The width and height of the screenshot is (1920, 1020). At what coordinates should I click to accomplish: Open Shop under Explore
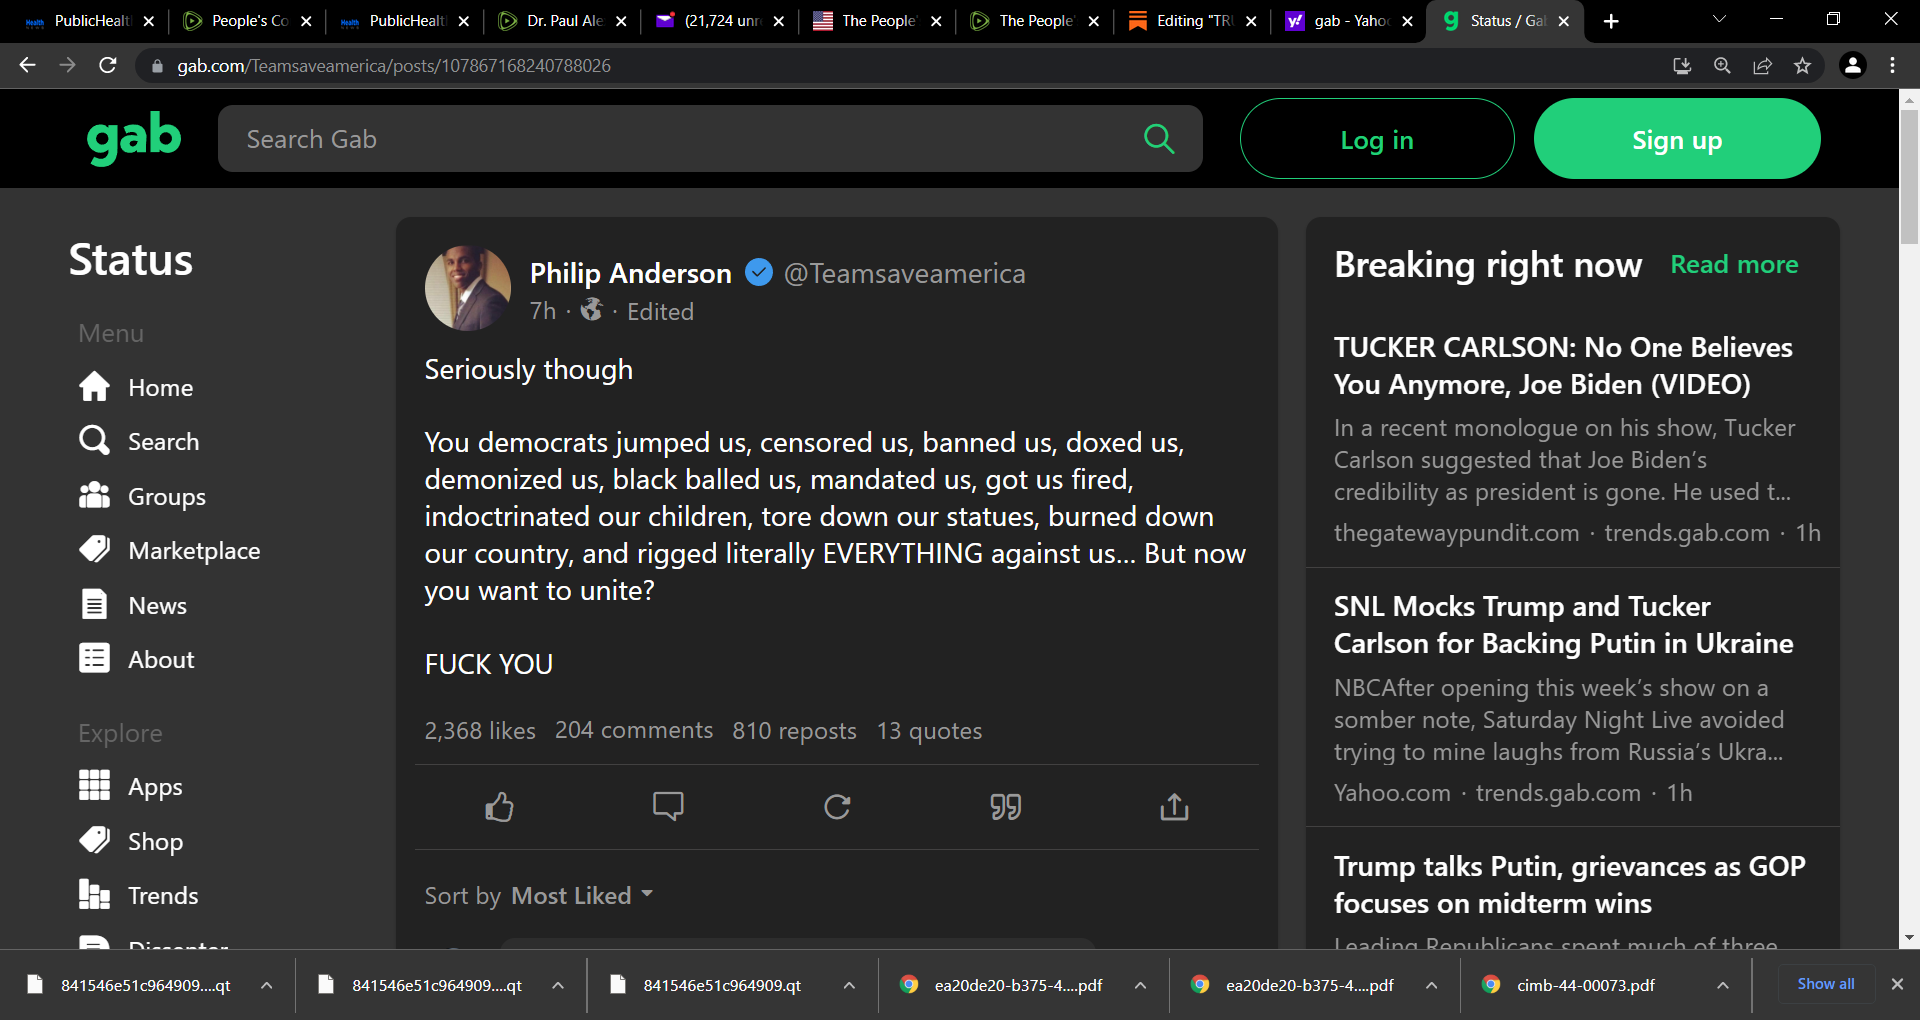point(131,841)
